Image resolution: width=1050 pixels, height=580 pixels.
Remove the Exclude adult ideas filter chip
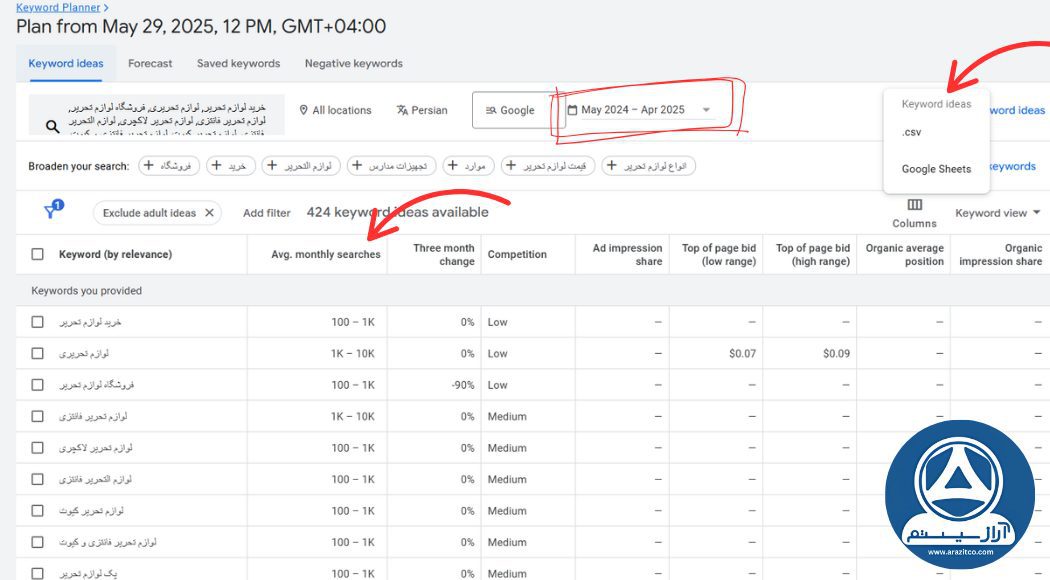point(209,213)
